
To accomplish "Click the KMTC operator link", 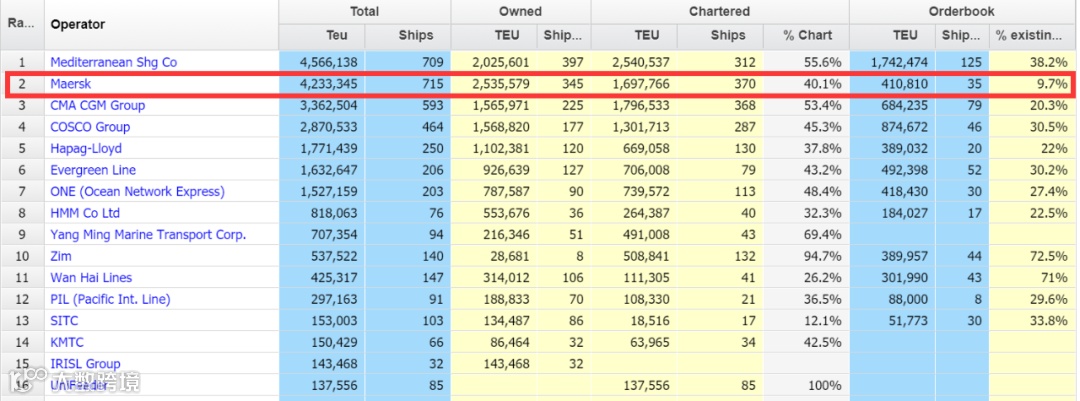I will click(66, 342).
